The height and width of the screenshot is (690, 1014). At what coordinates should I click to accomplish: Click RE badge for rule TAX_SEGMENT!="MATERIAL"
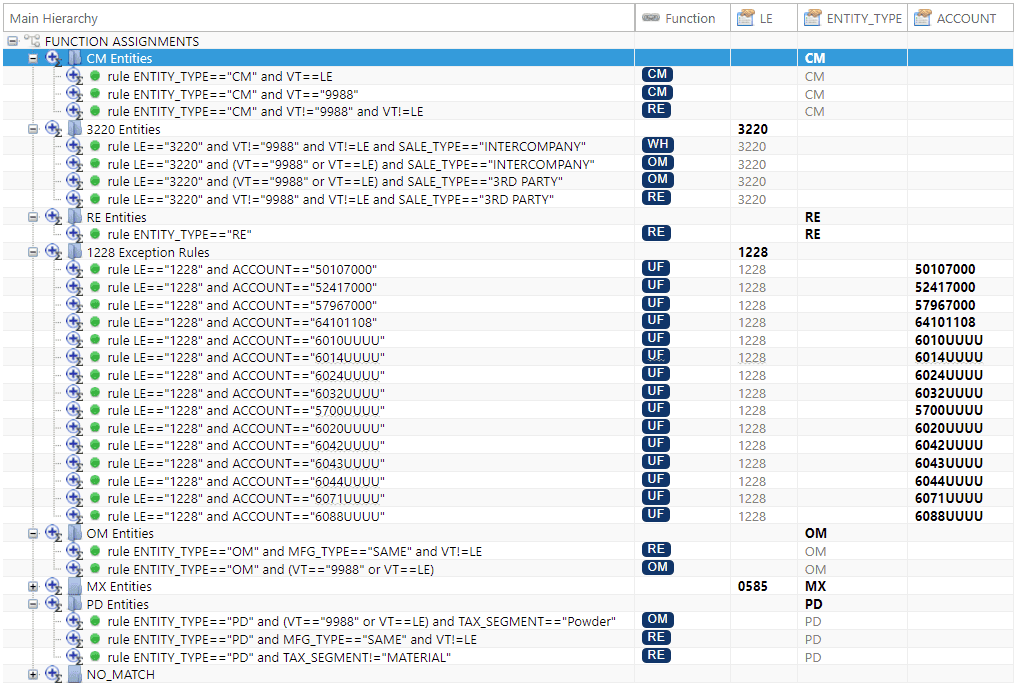tap(656, 655)
